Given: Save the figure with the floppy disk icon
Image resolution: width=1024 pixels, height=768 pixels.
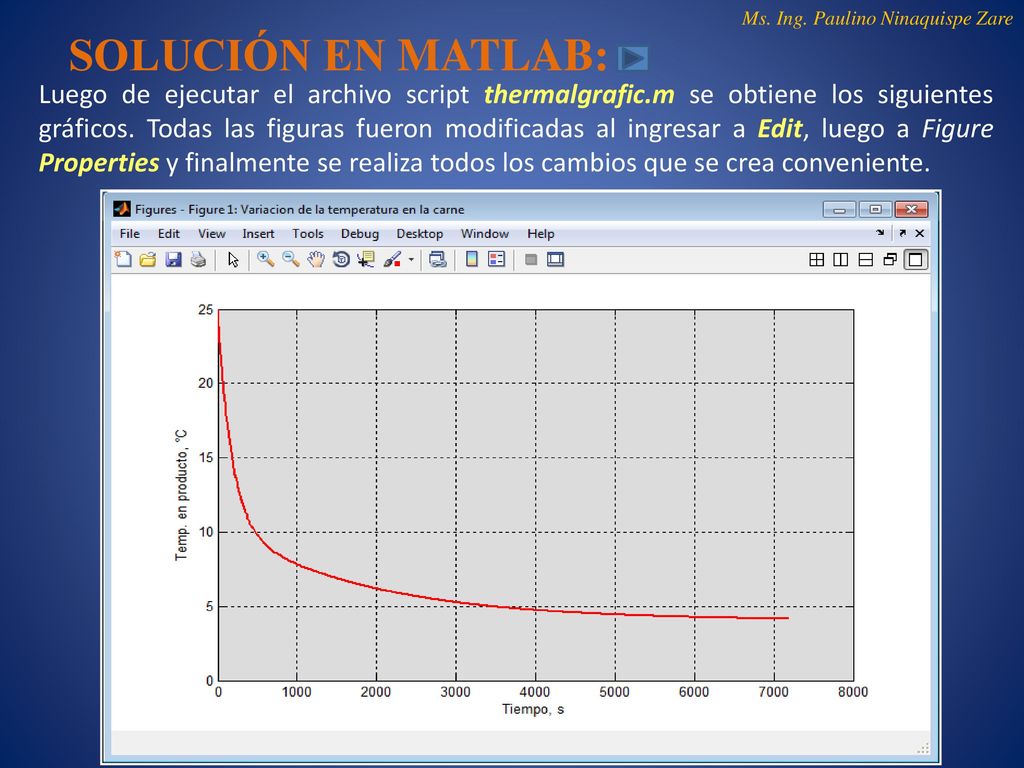Looking at the screenshot, I should point(173,260).
